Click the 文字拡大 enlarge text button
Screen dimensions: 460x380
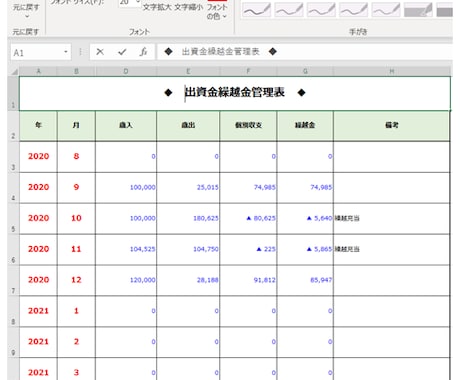pos(157,7)
